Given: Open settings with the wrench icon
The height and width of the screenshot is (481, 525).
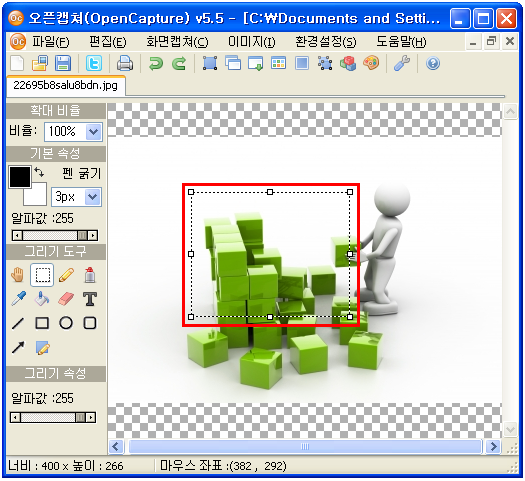Looking at the screenshot, I should pyautogui.click(x=402, y=63).
